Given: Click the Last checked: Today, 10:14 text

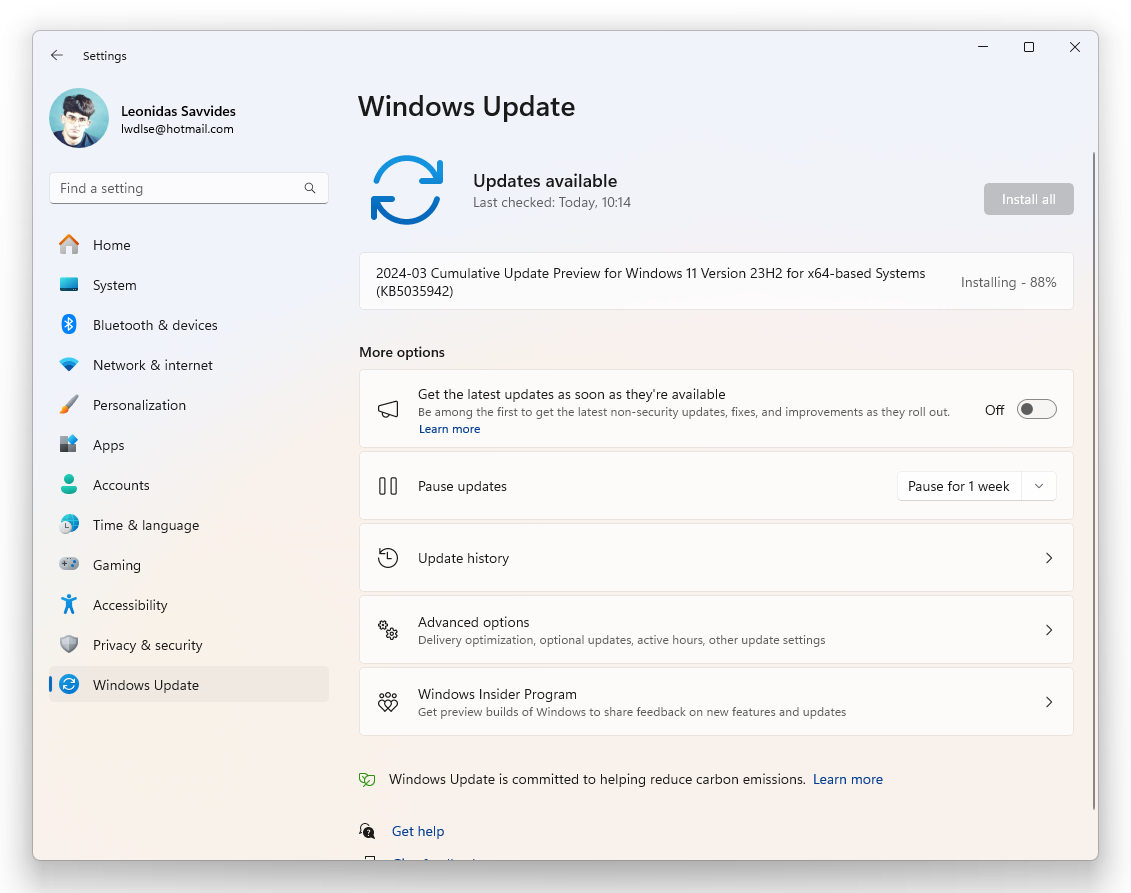Looking at the screenshot, I should [552, 203].
